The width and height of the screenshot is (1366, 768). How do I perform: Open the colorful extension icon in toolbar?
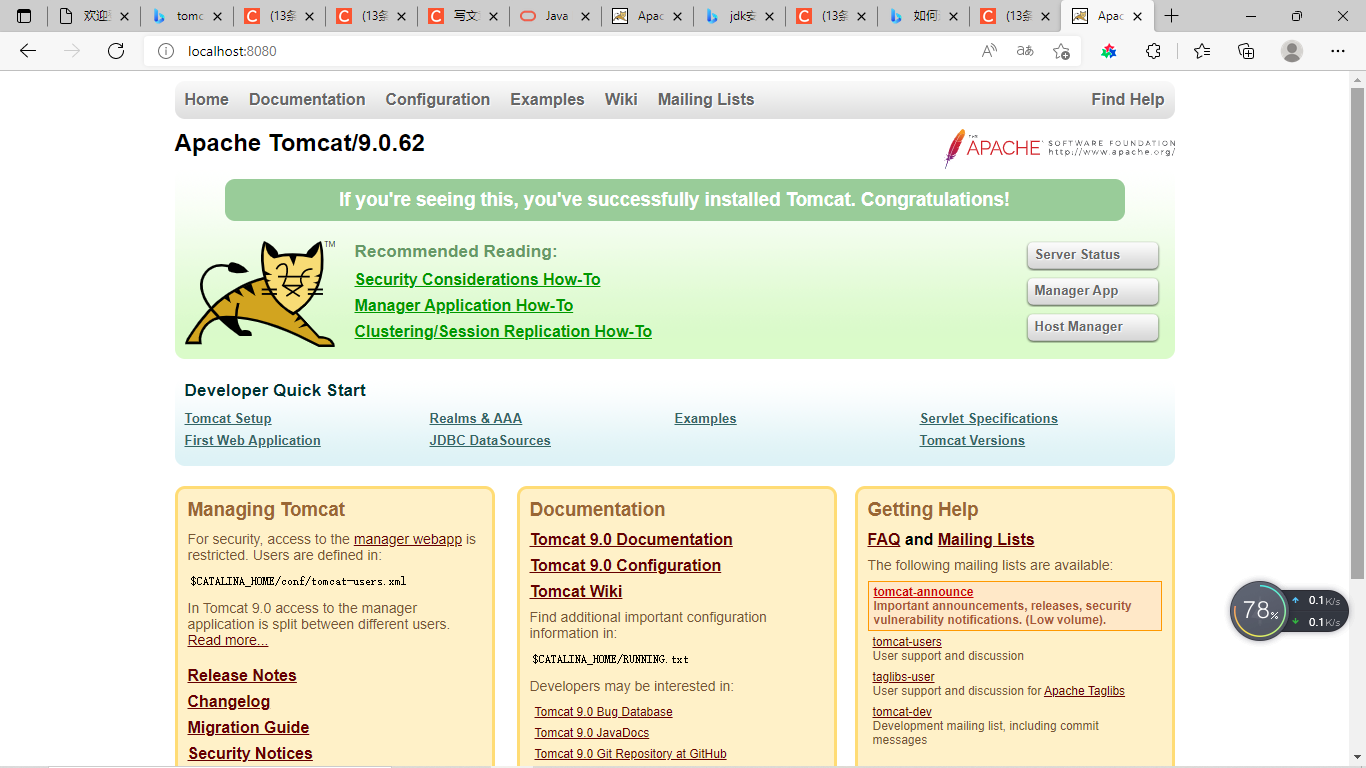1109,51
